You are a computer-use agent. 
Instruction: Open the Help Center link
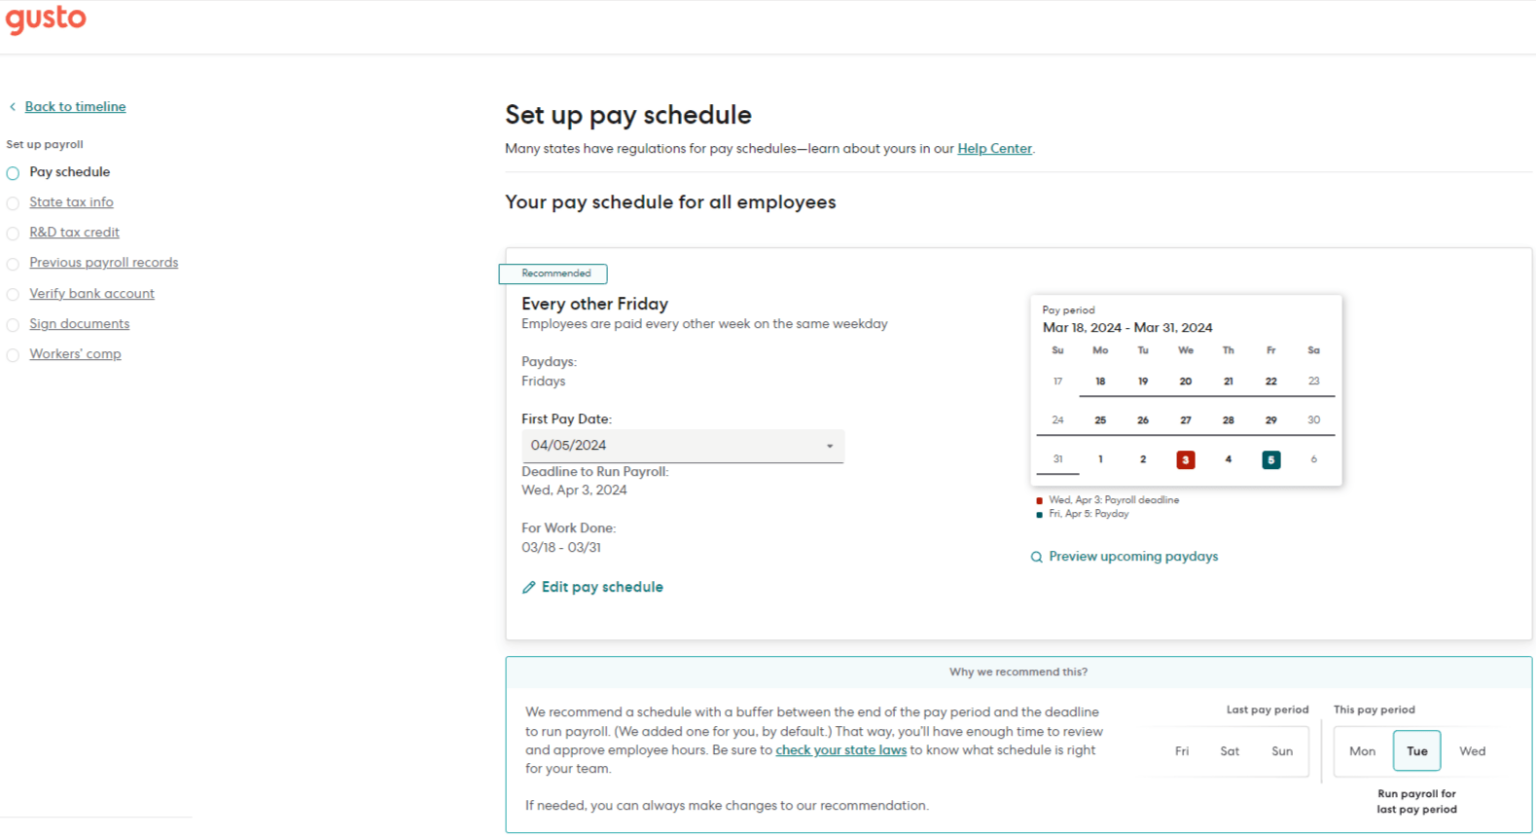click(994, 148)
